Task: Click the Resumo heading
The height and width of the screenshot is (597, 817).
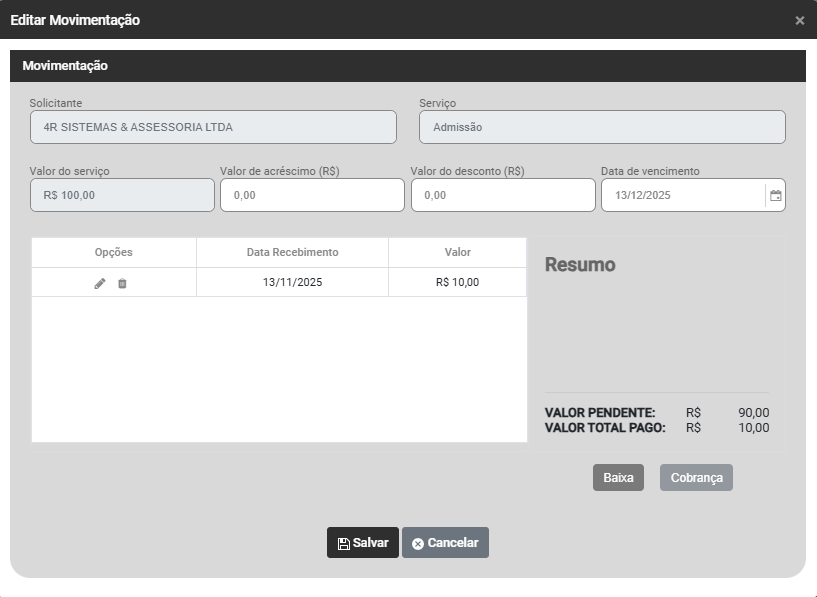Action: pos(580,265)
